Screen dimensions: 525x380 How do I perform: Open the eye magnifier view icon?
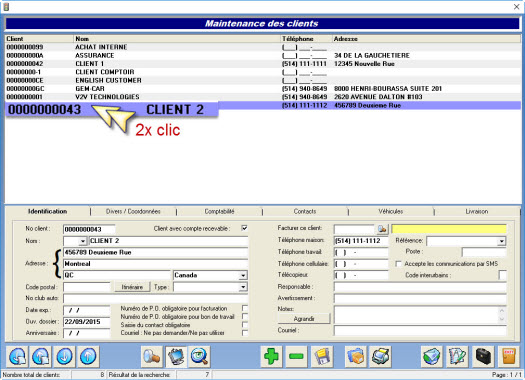(x=200, y=356)
